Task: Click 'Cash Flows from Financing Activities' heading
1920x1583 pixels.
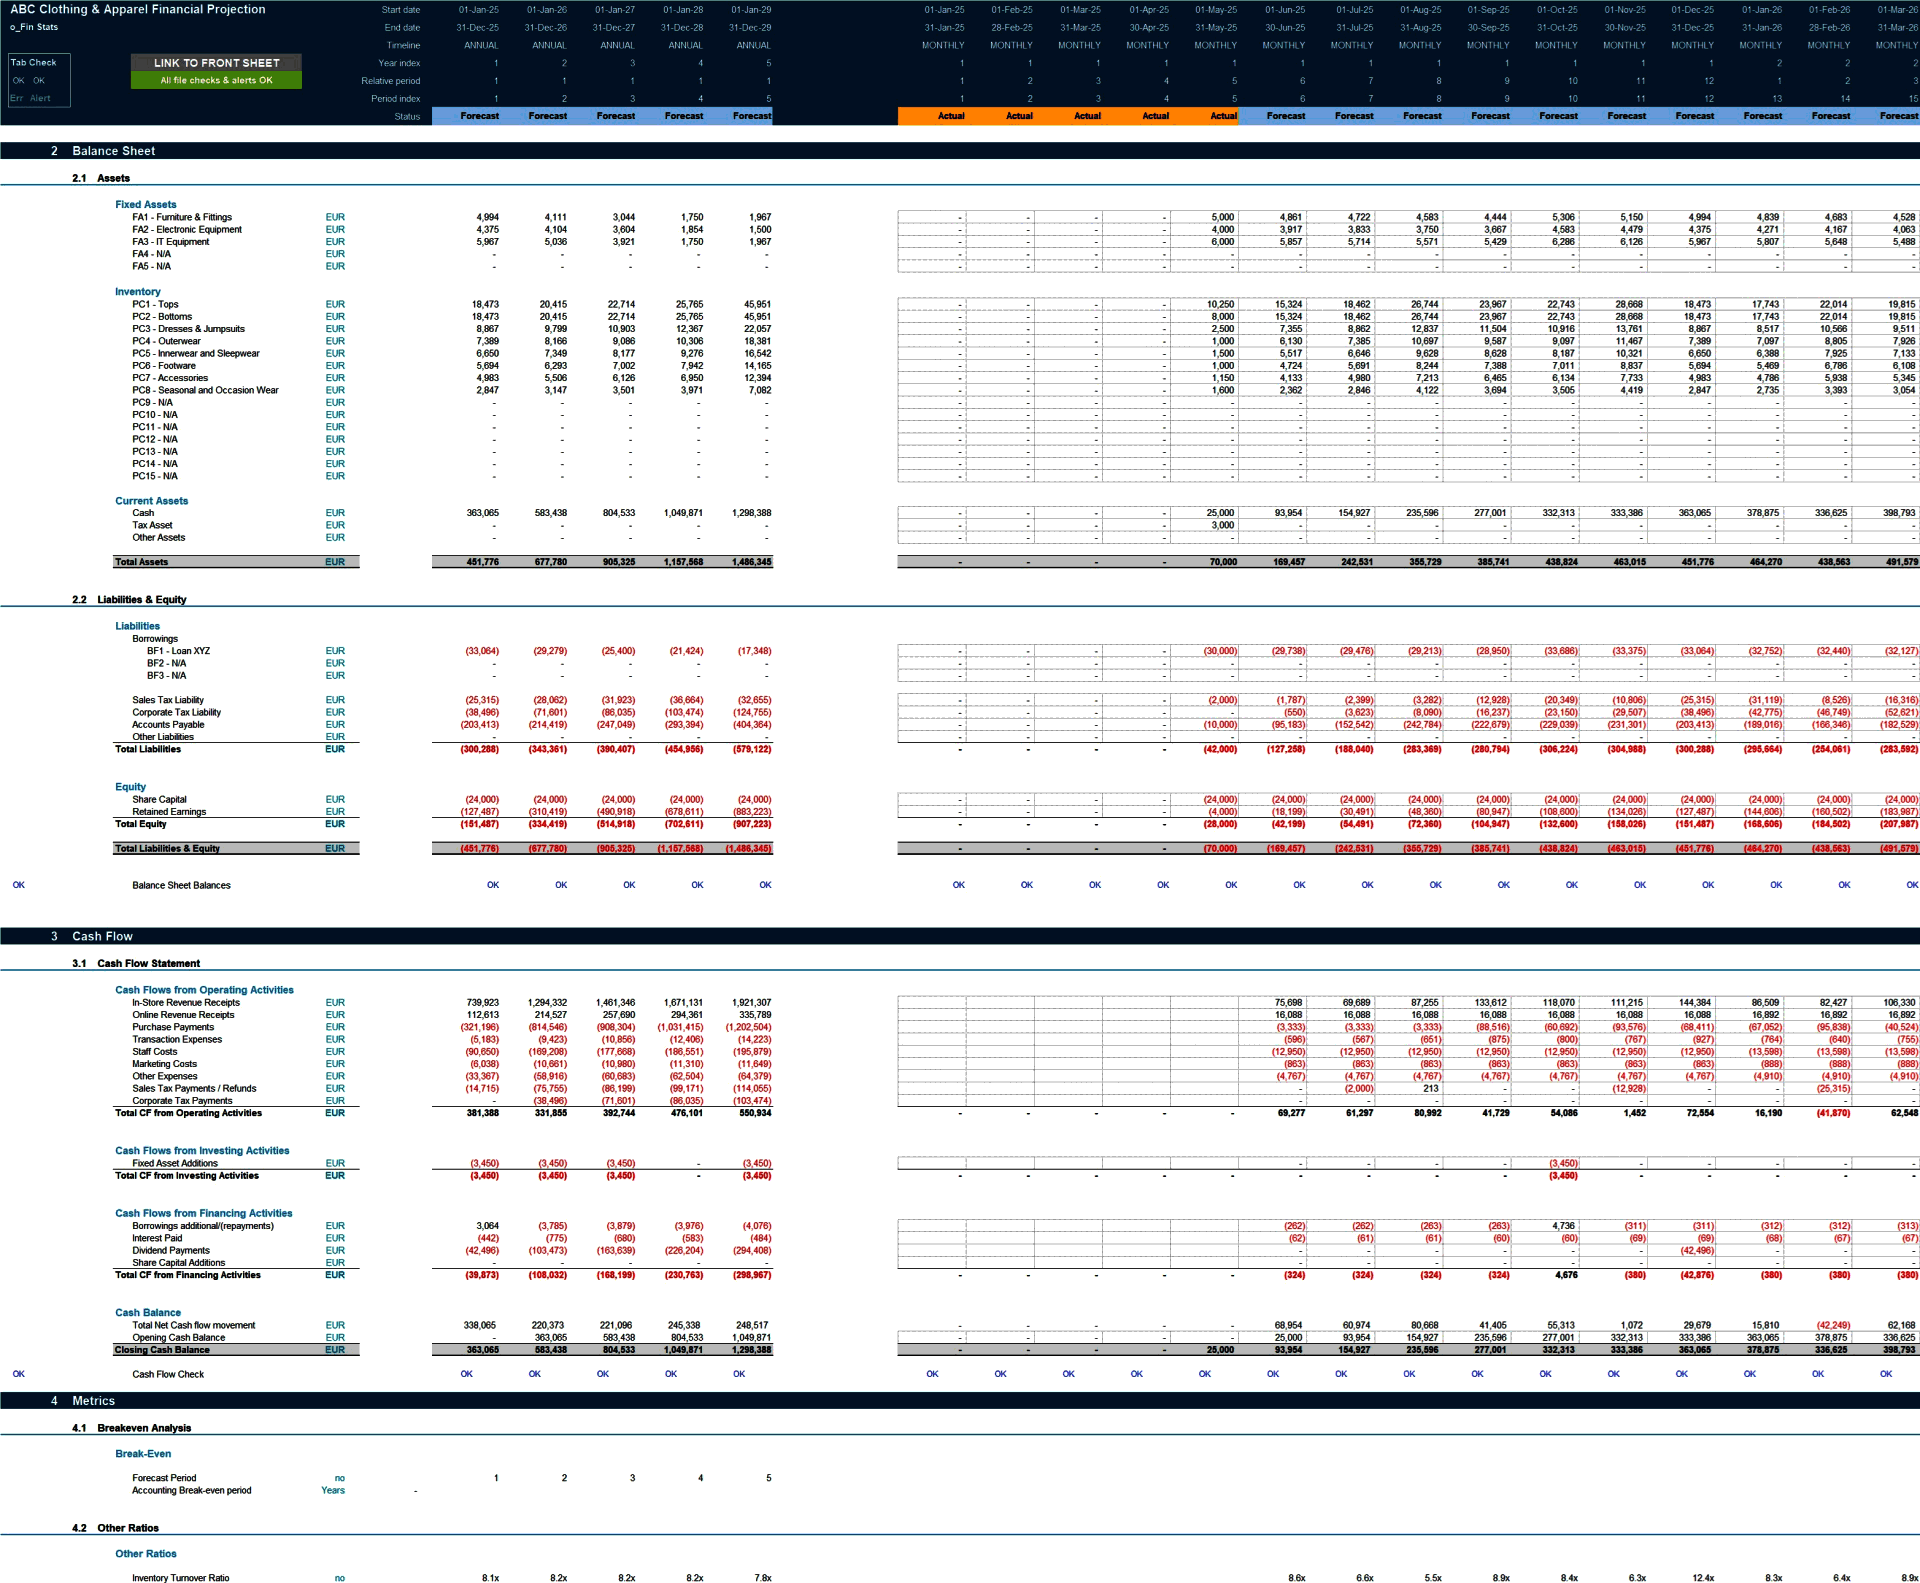Action: click(203, 1214)
